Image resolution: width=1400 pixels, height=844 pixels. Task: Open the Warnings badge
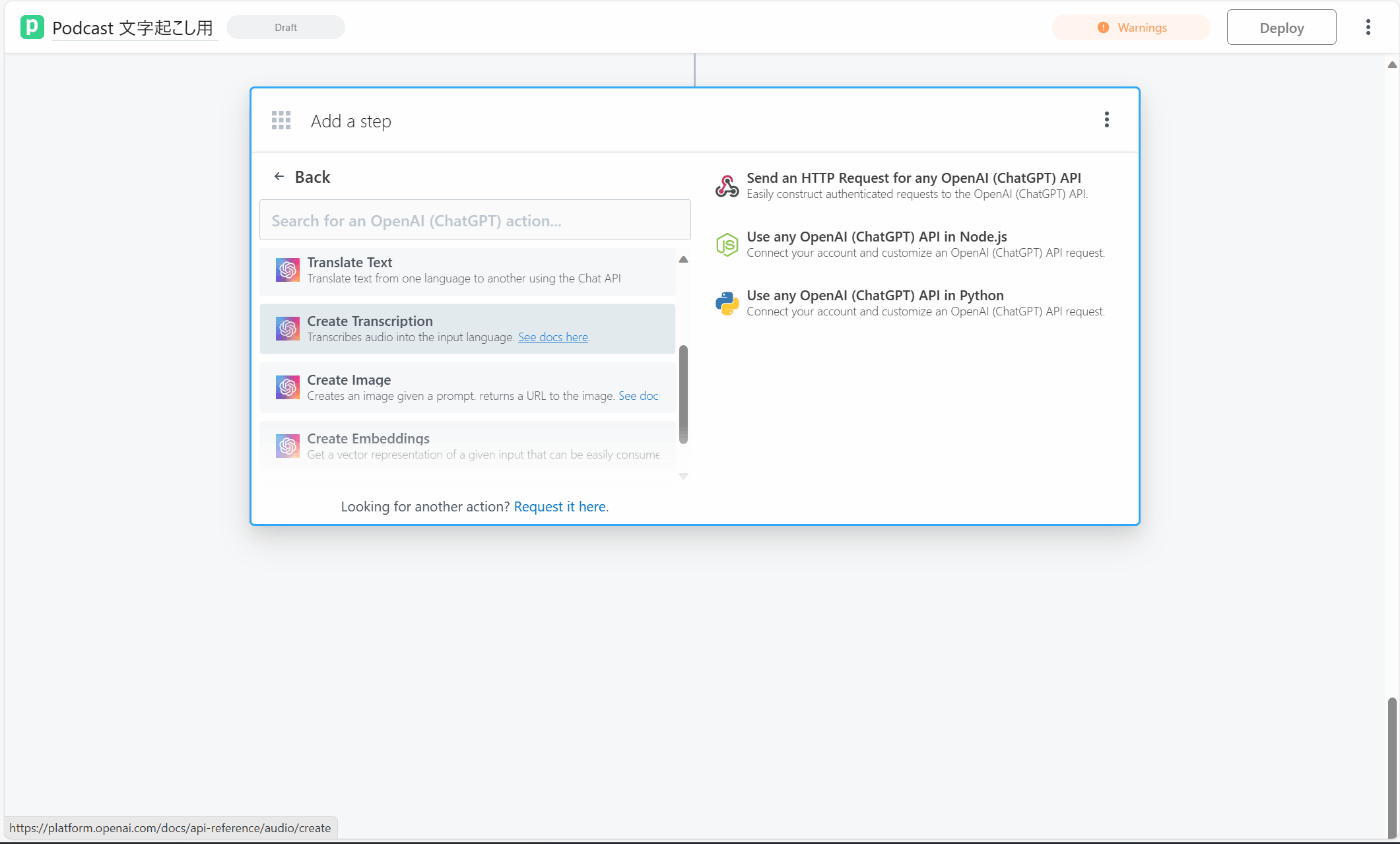pos(1131,28)
